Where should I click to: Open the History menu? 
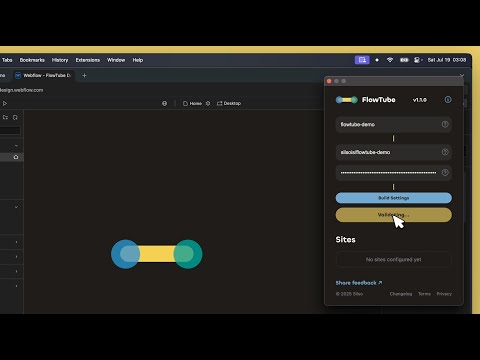coord(60,60)
